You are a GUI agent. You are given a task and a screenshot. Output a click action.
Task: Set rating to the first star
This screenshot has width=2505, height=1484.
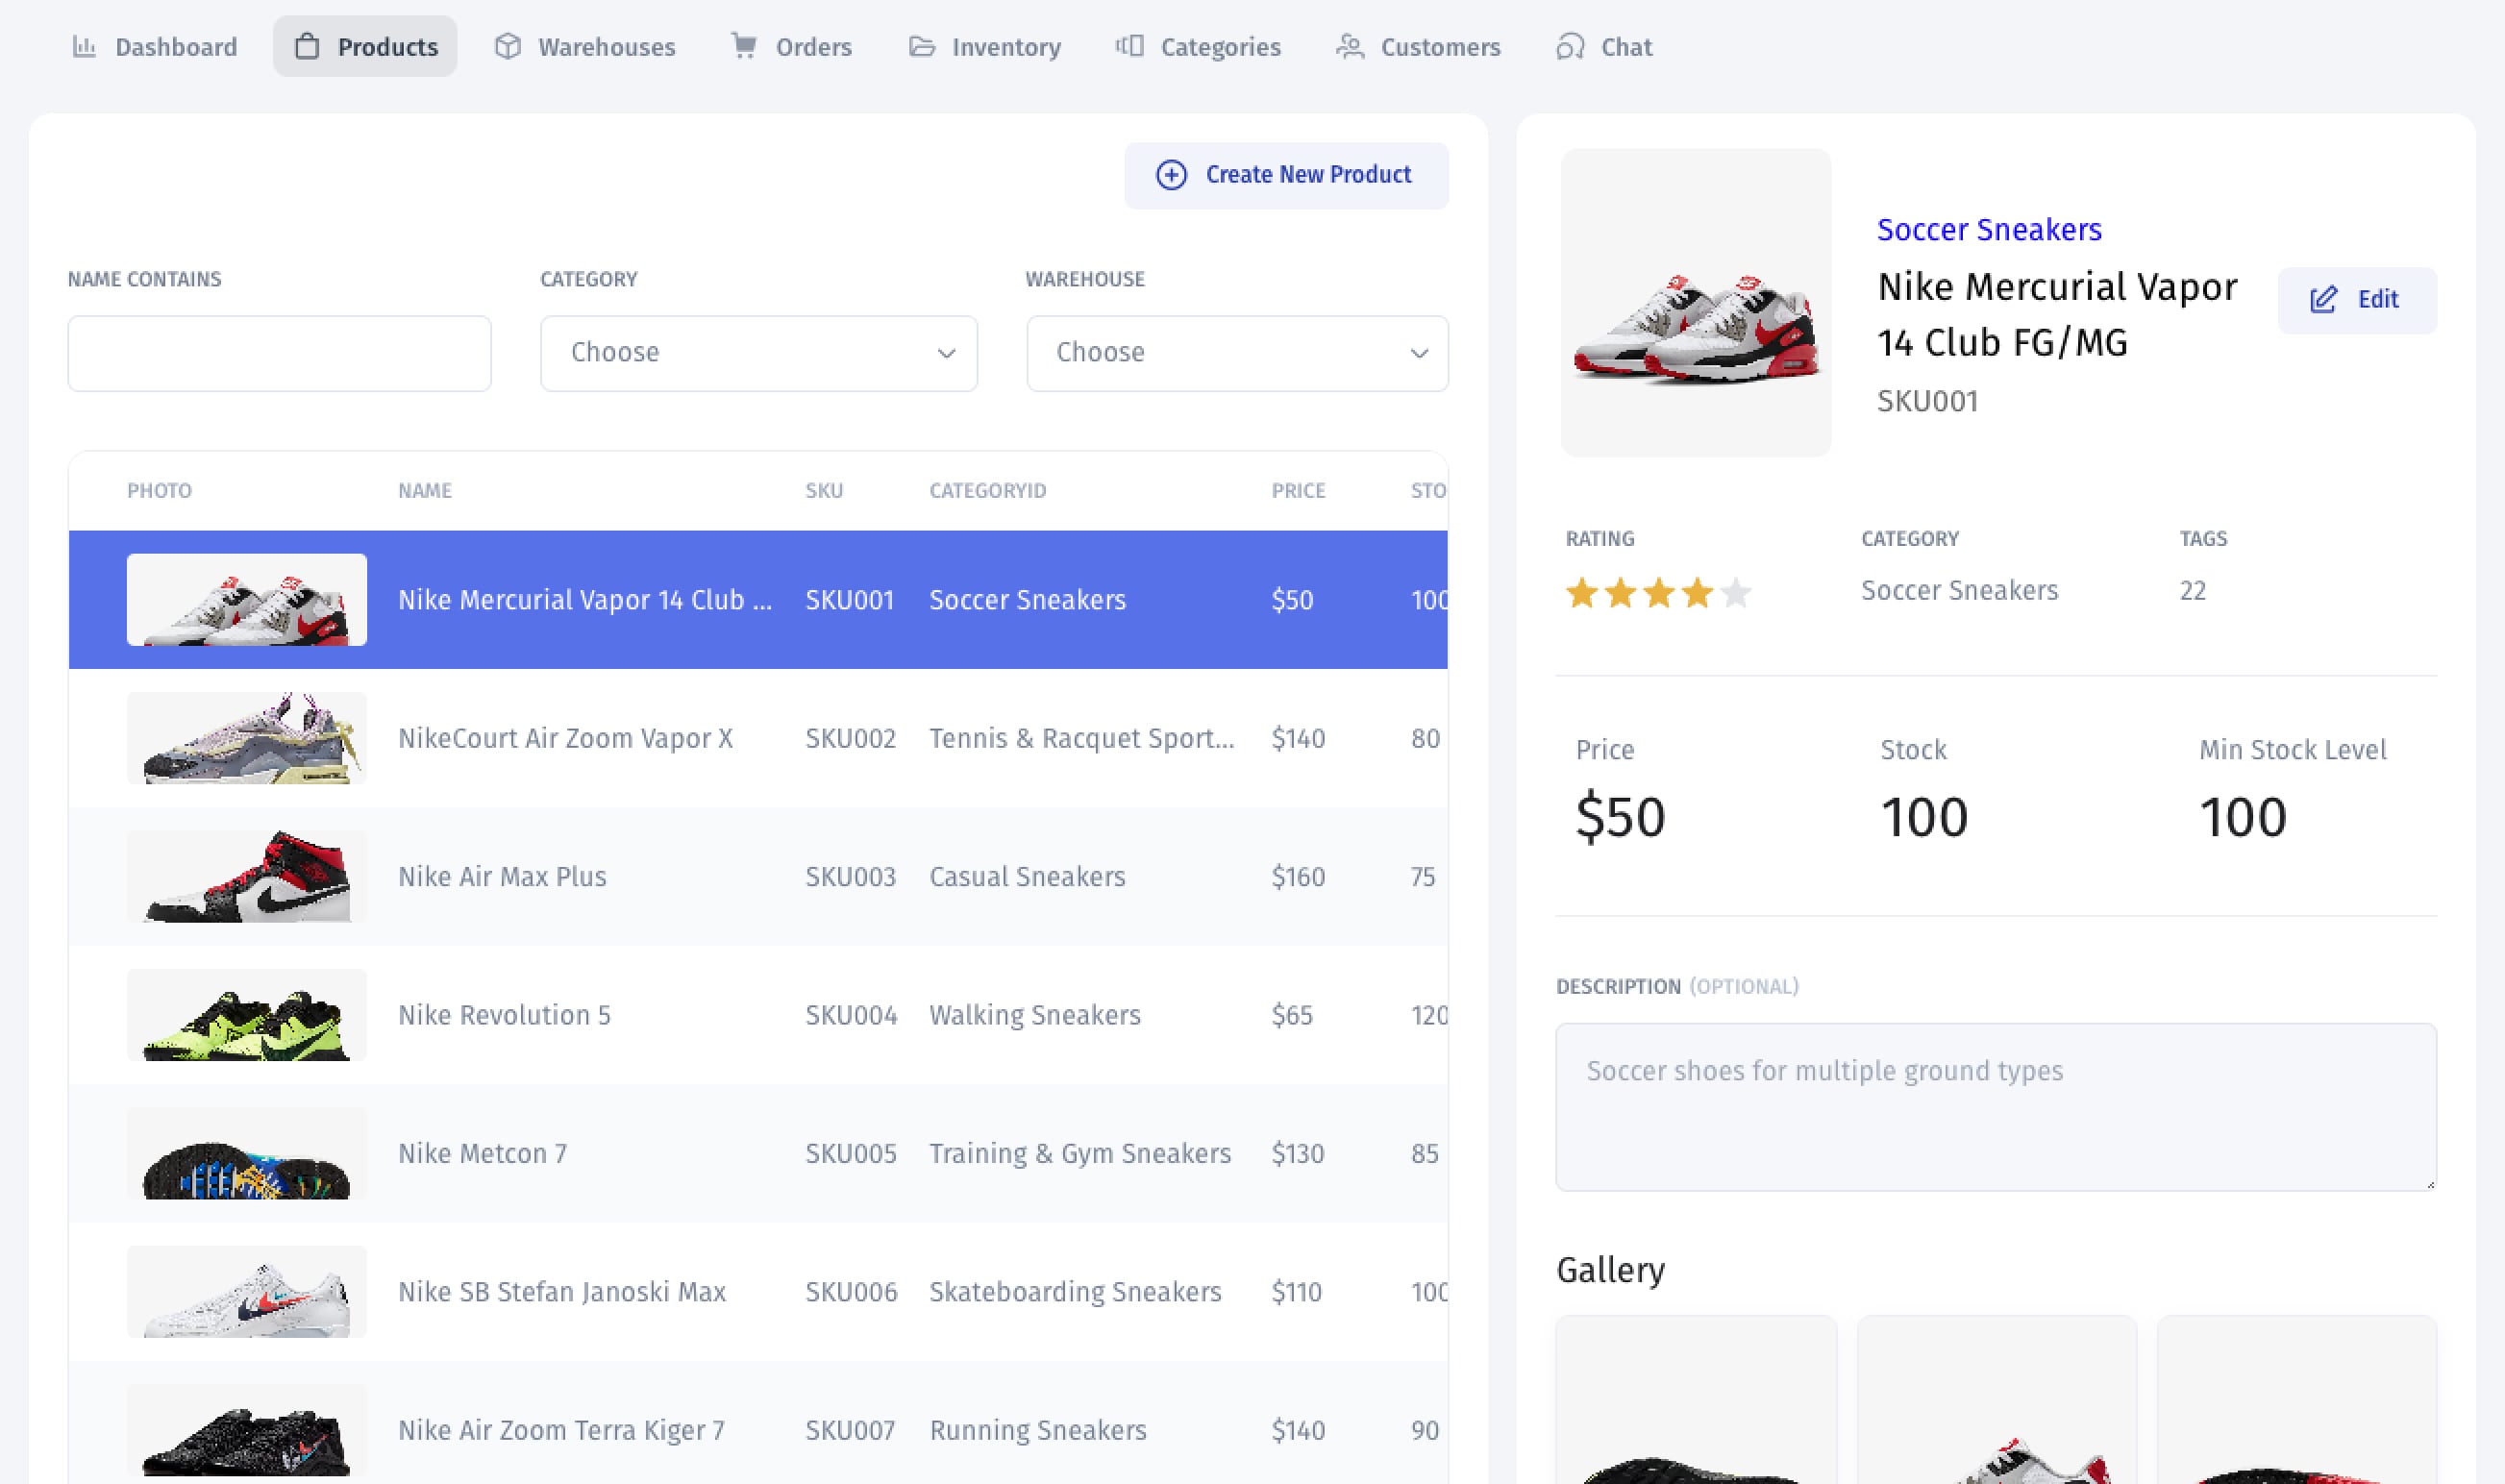click(x=1582, y=593)
